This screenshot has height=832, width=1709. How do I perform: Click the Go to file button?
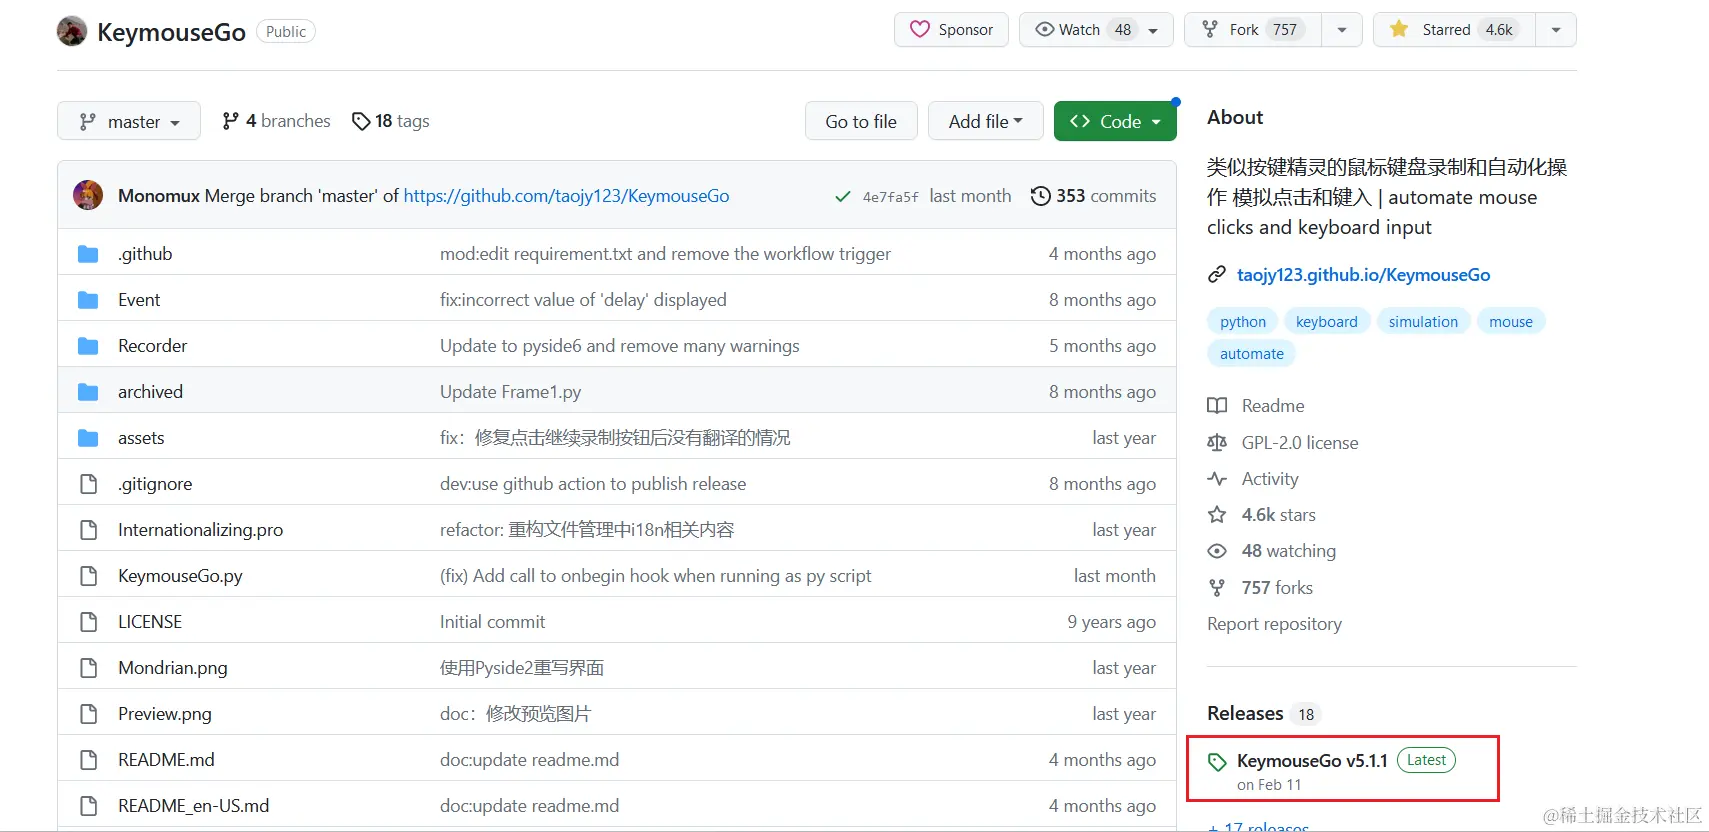click(861, 121)
